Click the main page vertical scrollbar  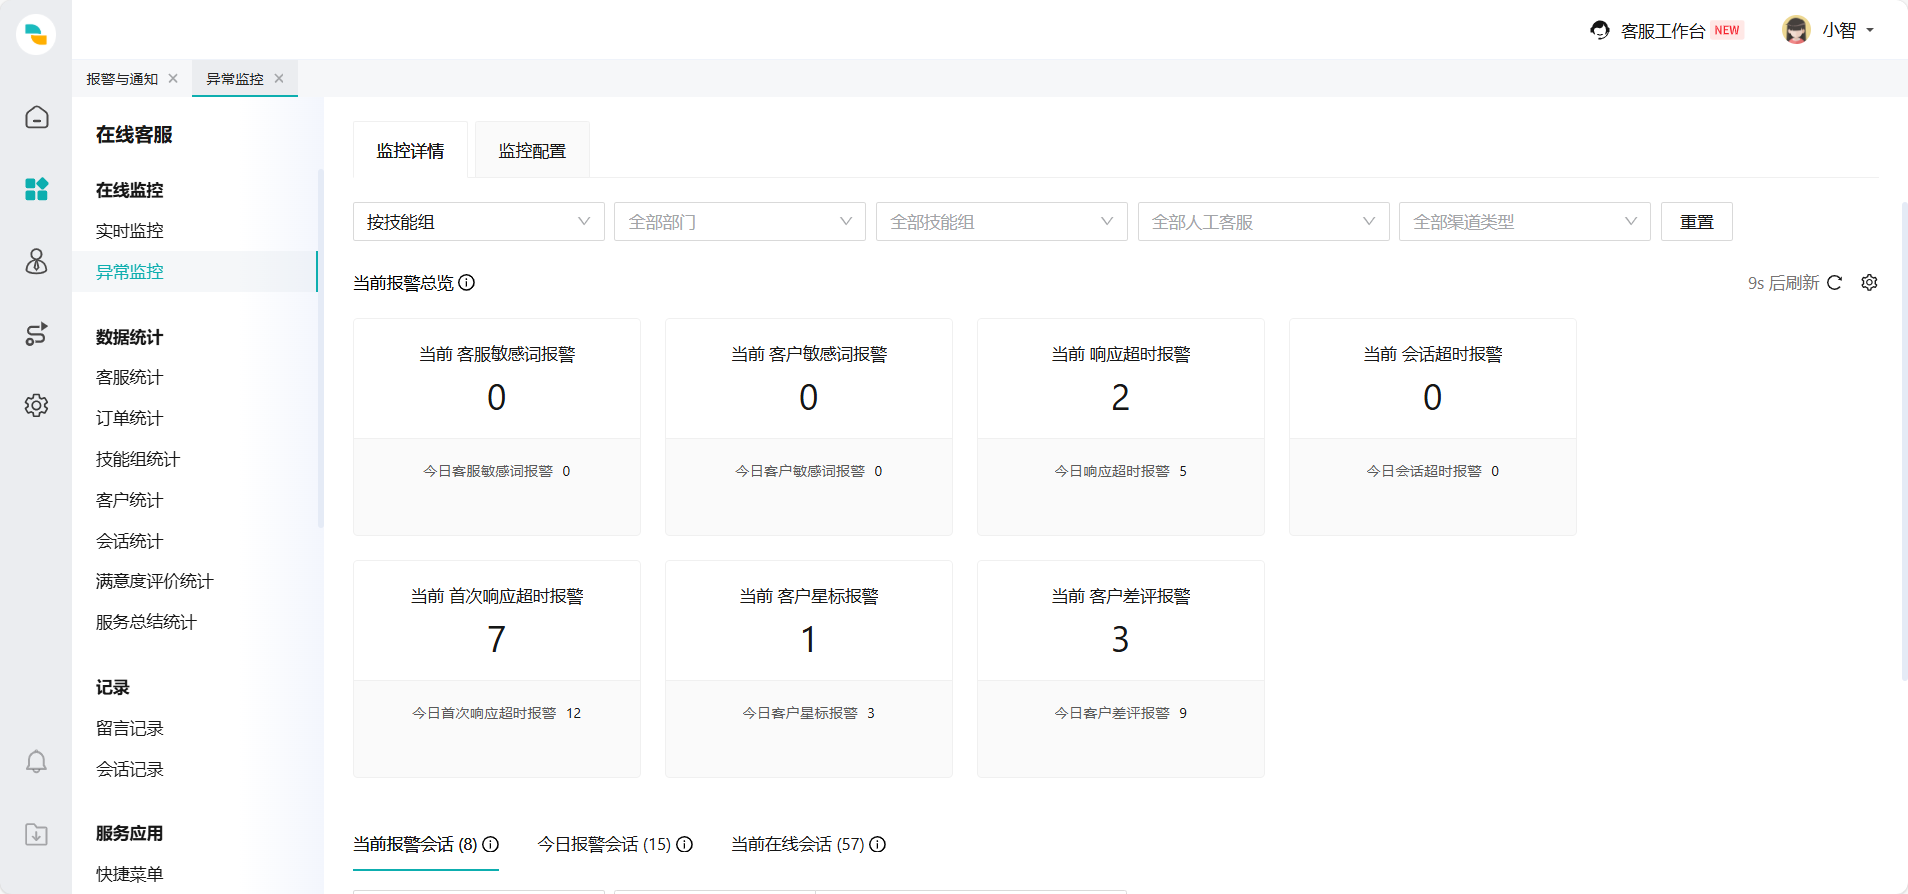click(x=1904, y=441)
